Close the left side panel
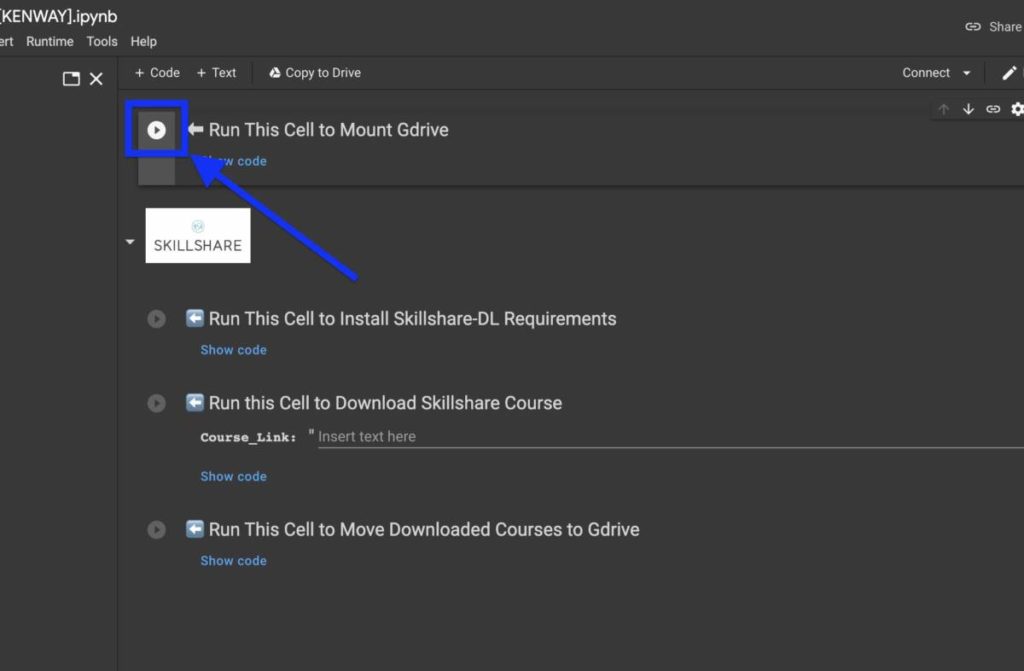This screenshot has width=1024, height=671. [96, 79]
